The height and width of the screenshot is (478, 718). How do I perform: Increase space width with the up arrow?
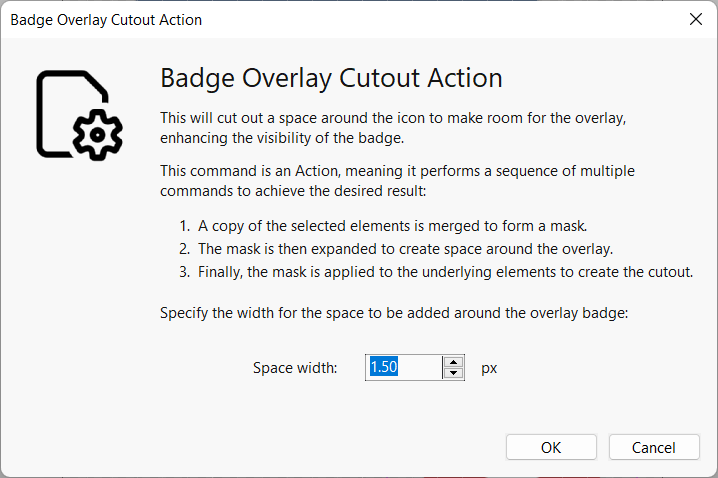coord(454,361)
